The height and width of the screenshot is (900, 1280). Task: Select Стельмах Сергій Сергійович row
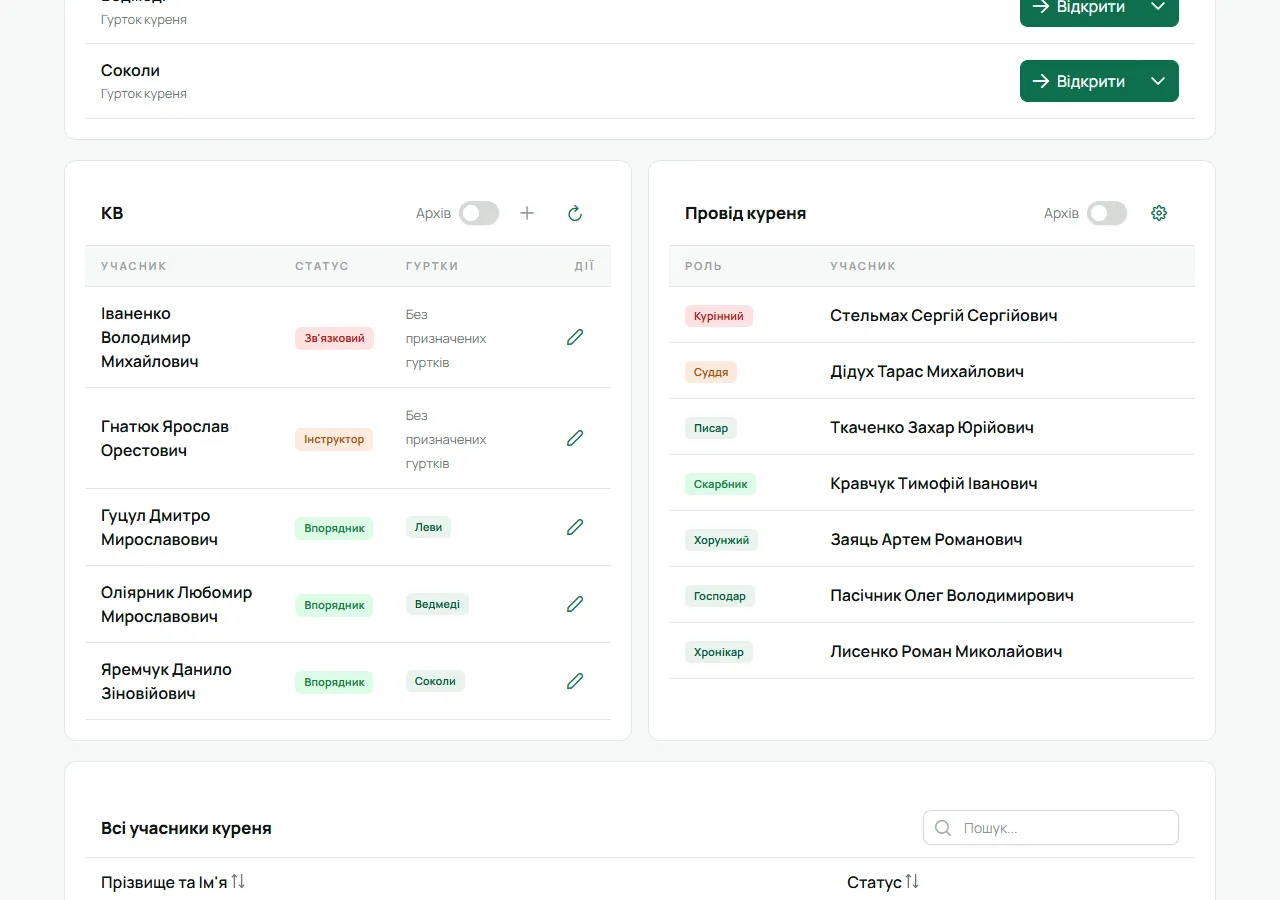coord(932,315)
